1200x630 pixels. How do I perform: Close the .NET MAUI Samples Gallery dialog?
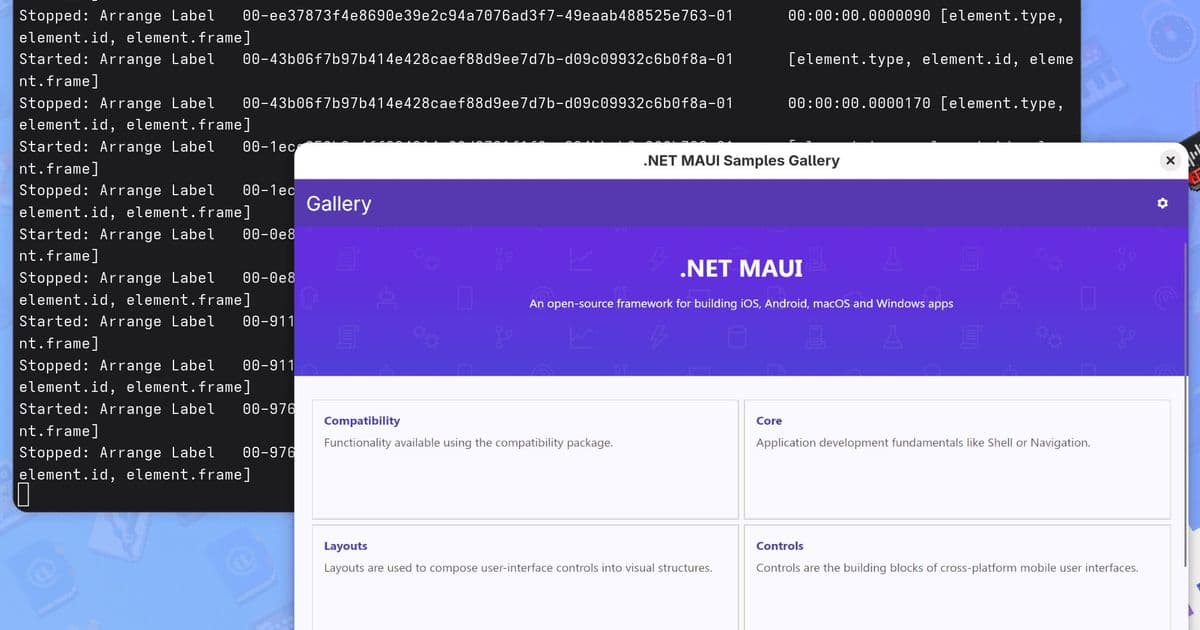tap(1169, 160)
